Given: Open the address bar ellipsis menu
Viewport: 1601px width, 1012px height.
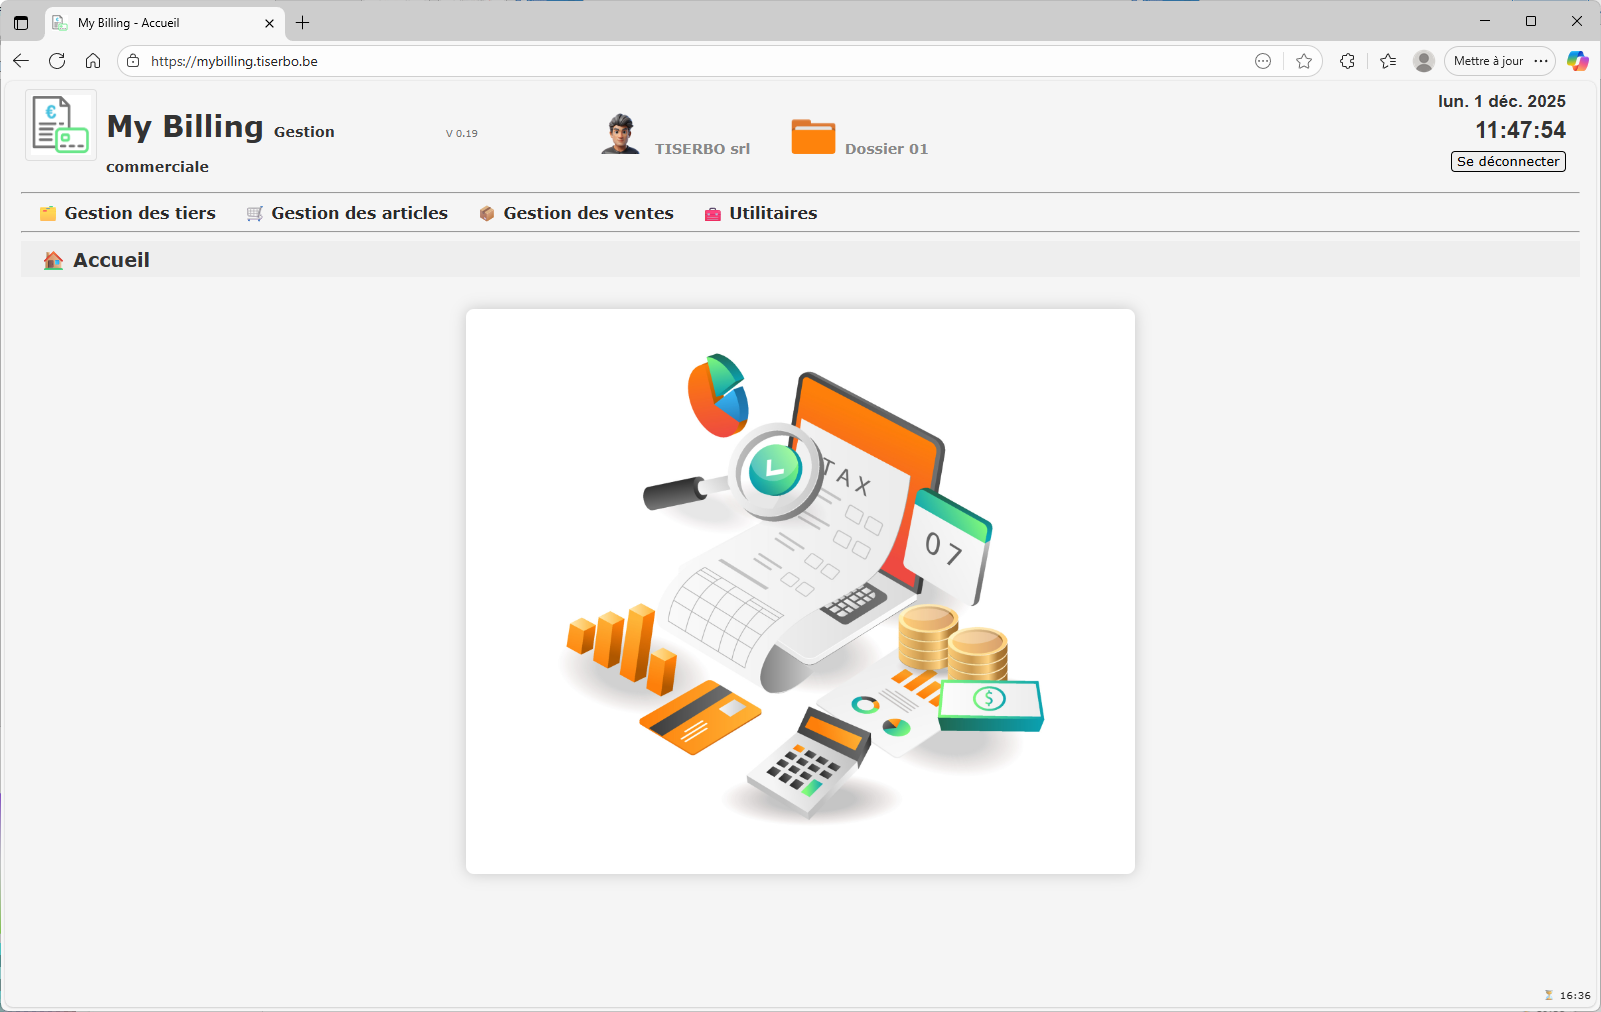Looking at the screenshot, I should (1263, 61).
